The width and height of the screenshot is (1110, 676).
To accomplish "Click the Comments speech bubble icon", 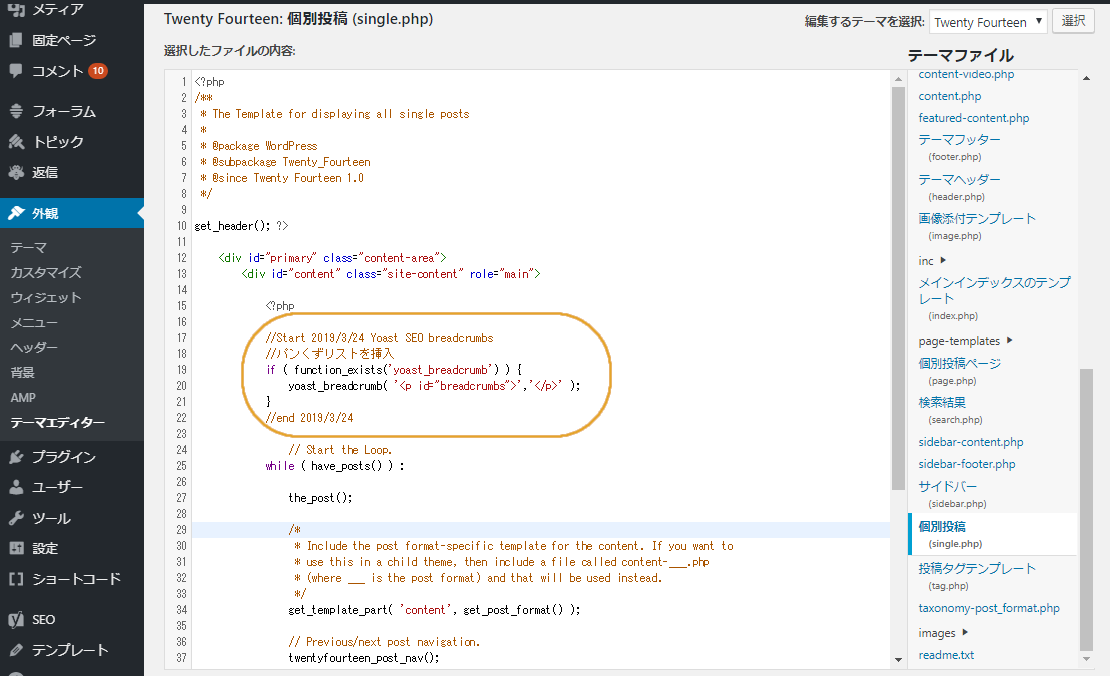I will [16, 71].
